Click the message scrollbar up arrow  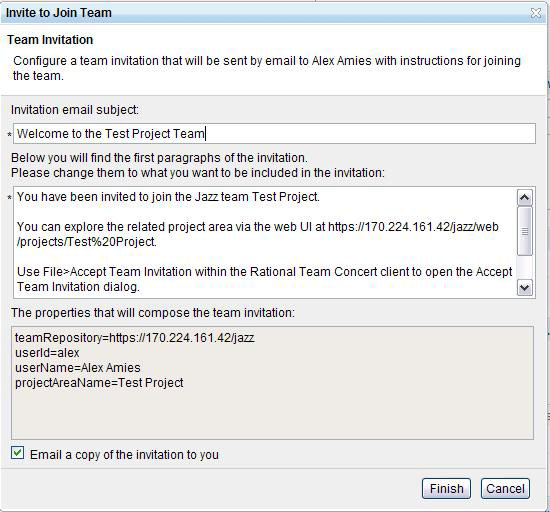point(524,197)
